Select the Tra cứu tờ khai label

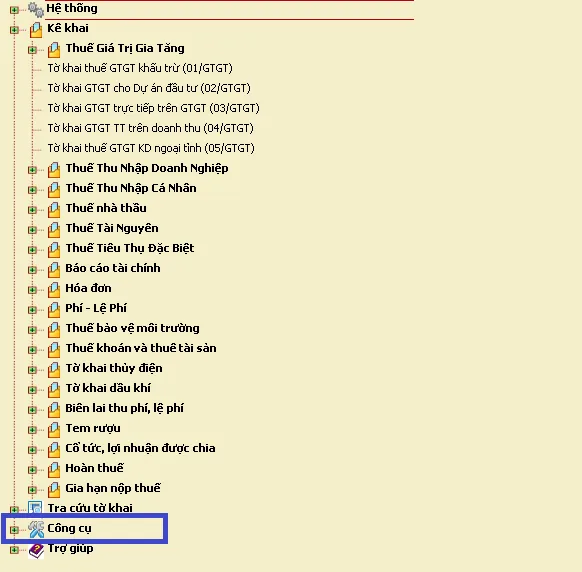point(90,508)
